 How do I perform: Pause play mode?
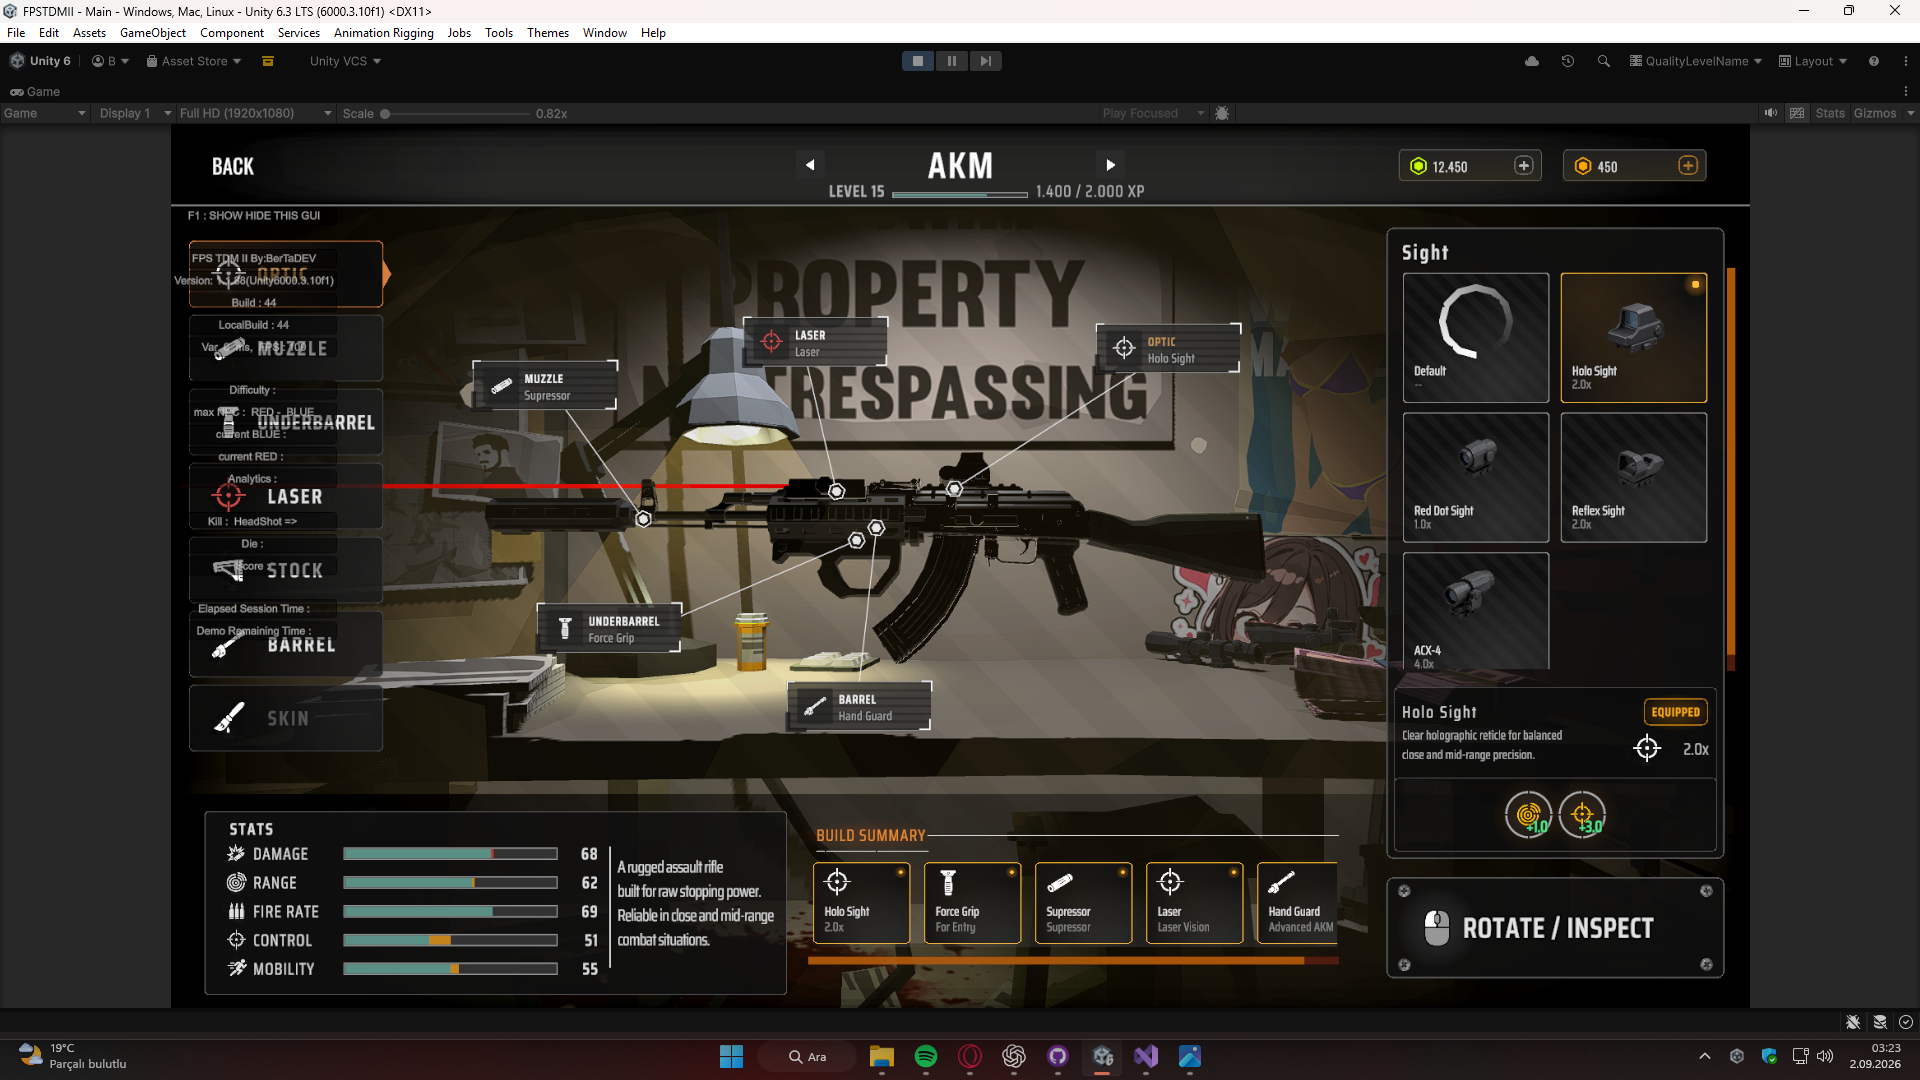tap(951, 61)
